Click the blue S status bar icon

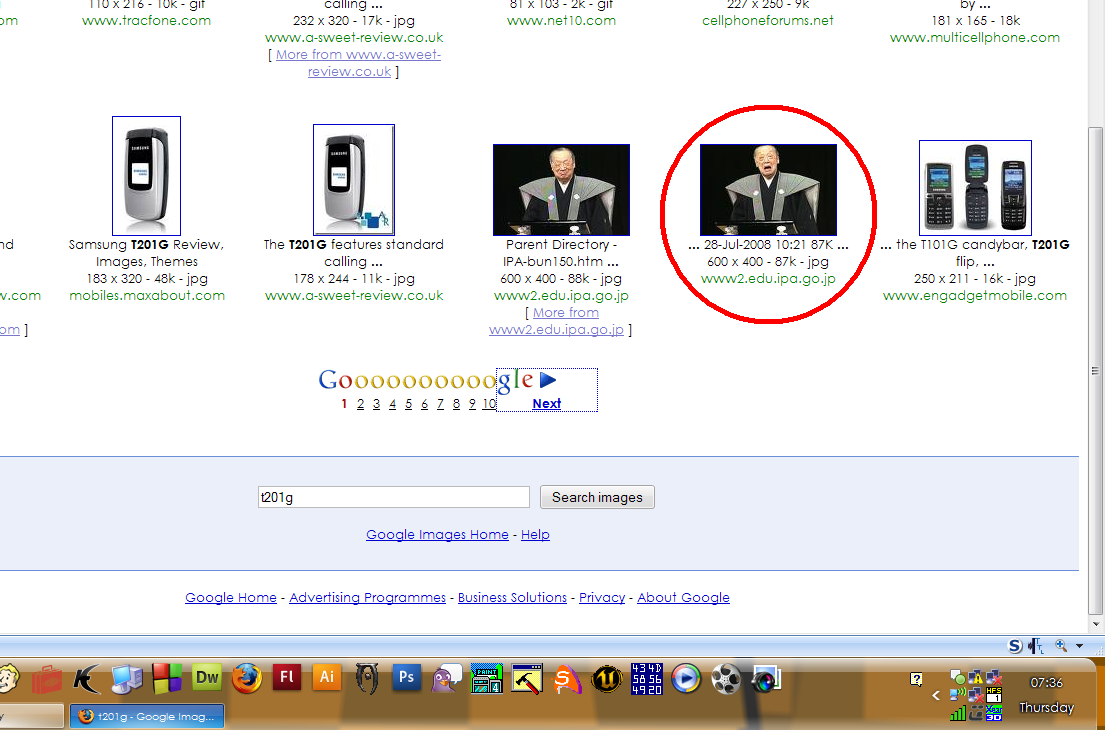point(1015,645)
